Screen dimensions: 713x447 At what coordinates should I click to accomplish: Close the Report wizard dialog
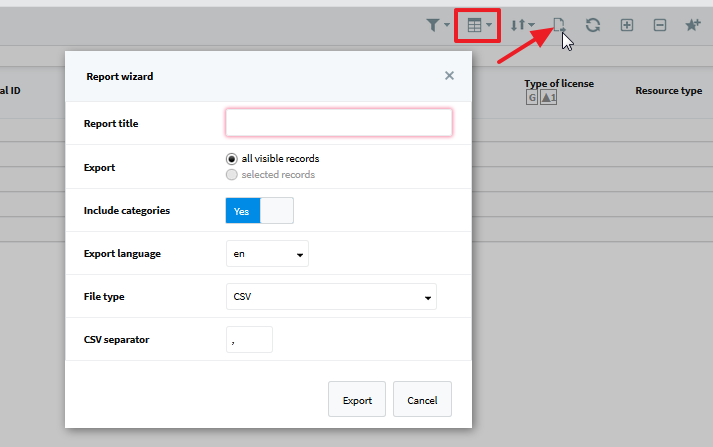[x=449, y=75]
